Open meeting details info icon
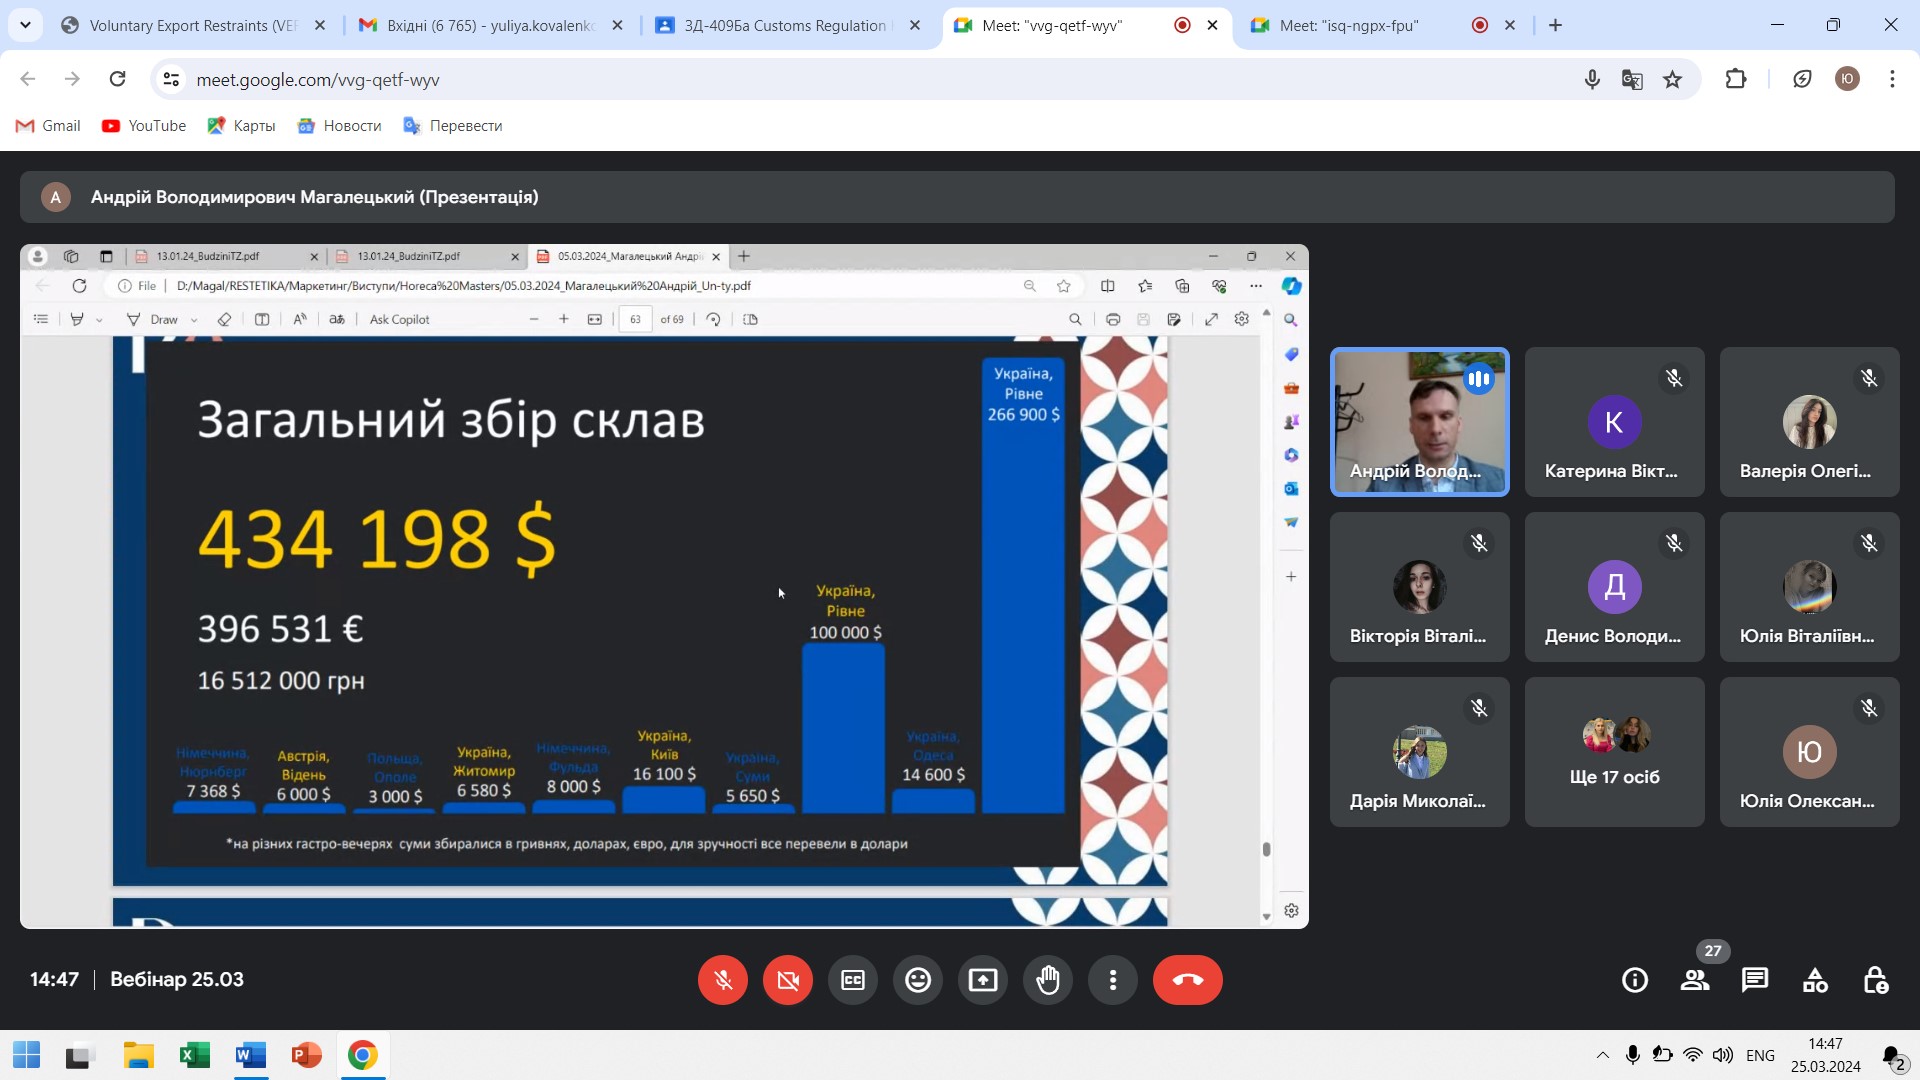Image resolution: width=1920 pixels, height=1080 pixels. coord(1635,980)
